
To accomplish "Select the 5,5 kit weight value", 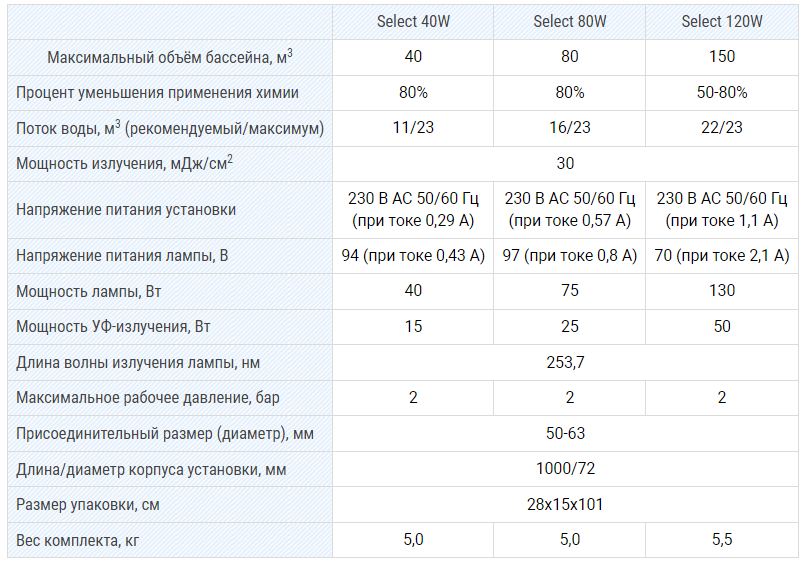I will point(722,540).
